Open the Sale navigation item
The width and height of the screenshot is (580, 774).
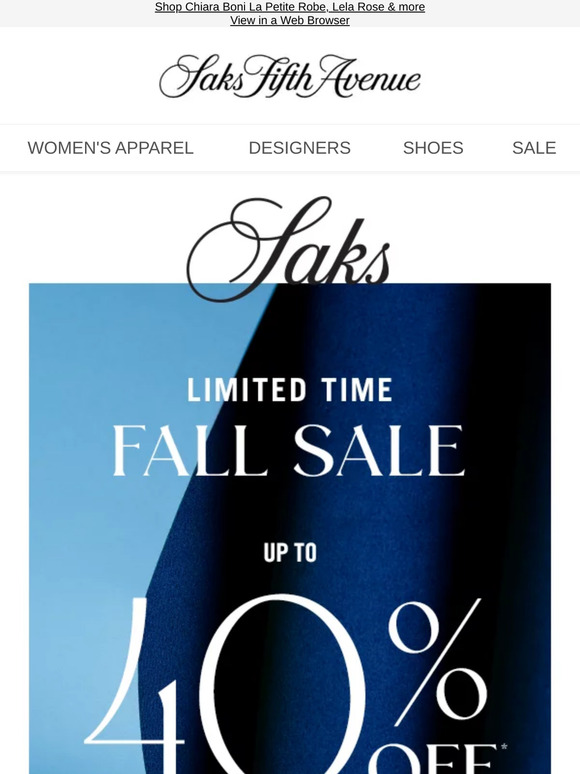[x=534, y=148]
